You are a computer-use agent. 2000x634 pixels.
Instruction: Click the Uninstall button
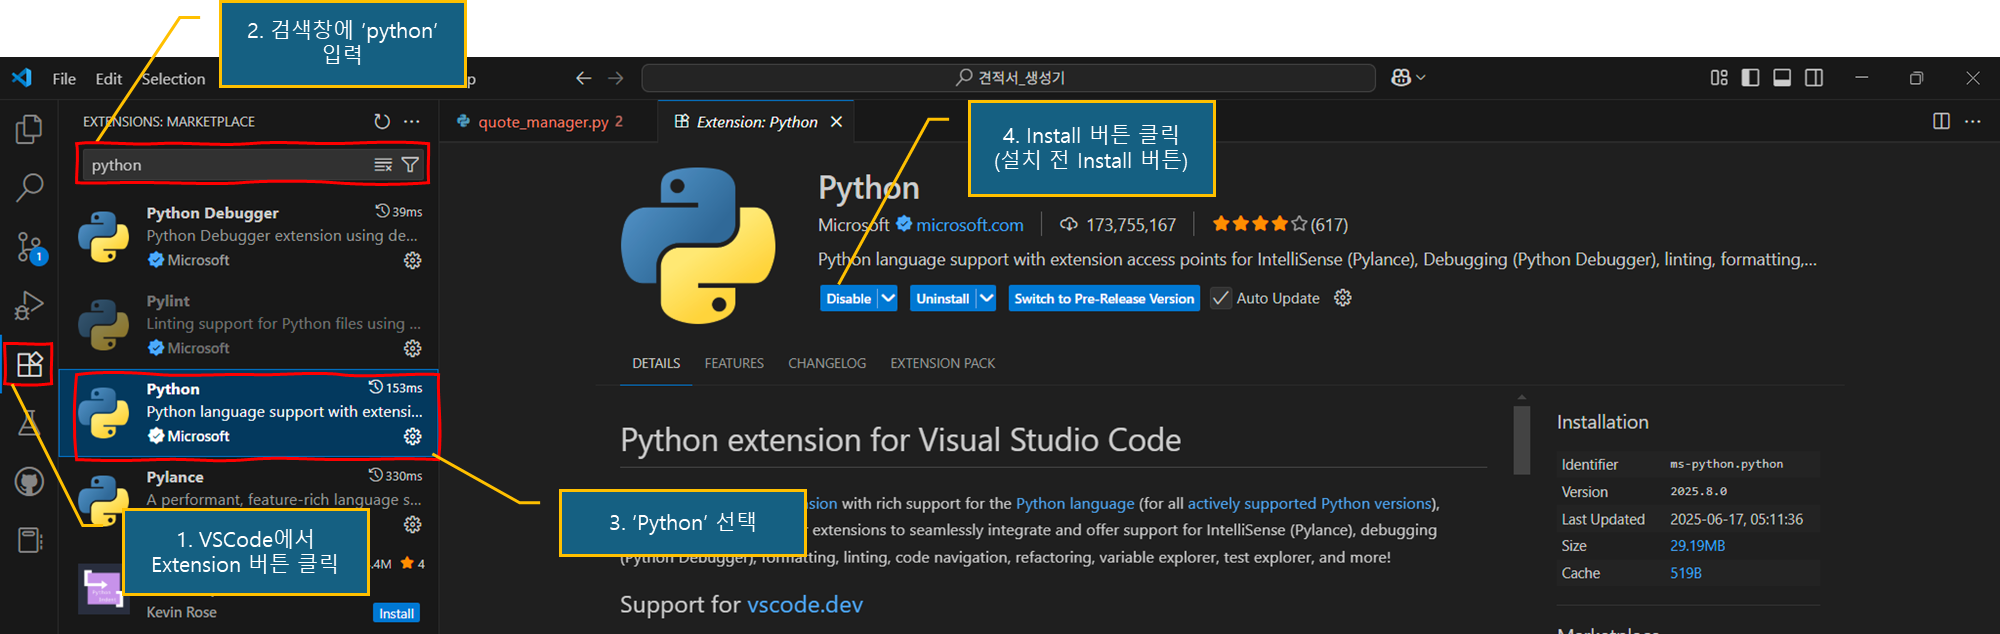(x=943, y=298)
